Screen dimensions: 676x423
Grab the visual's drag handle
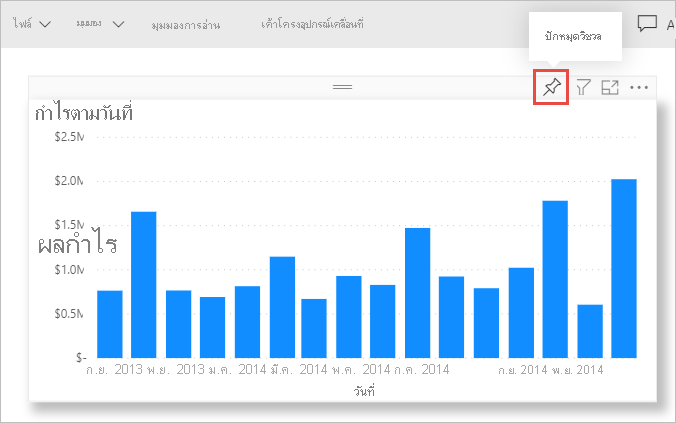[342, 87]
